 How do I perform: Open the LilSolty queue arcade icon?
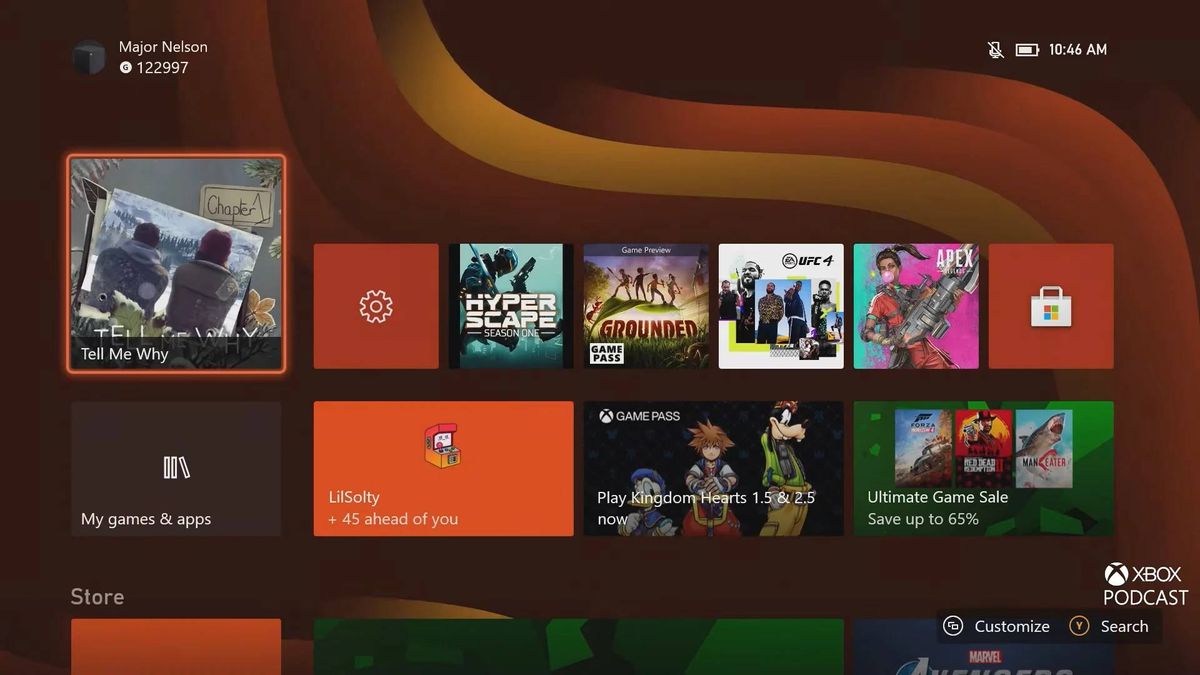tap(443, 448)
